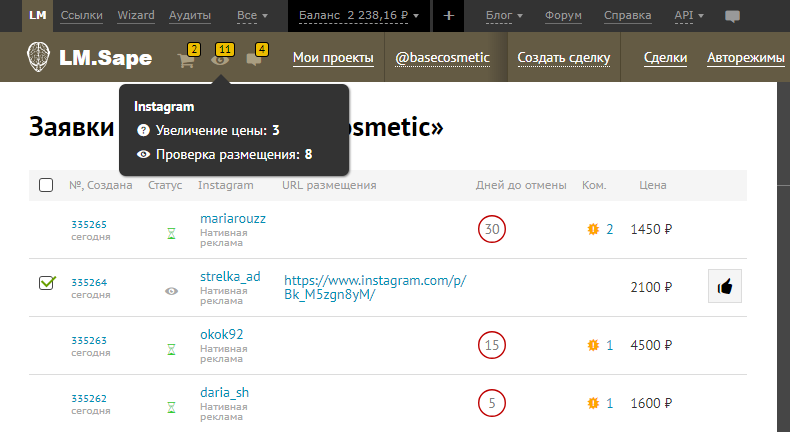Open the API dropdown menu
The height and width of the screenshot is (432, 790).
click(689, 16)
